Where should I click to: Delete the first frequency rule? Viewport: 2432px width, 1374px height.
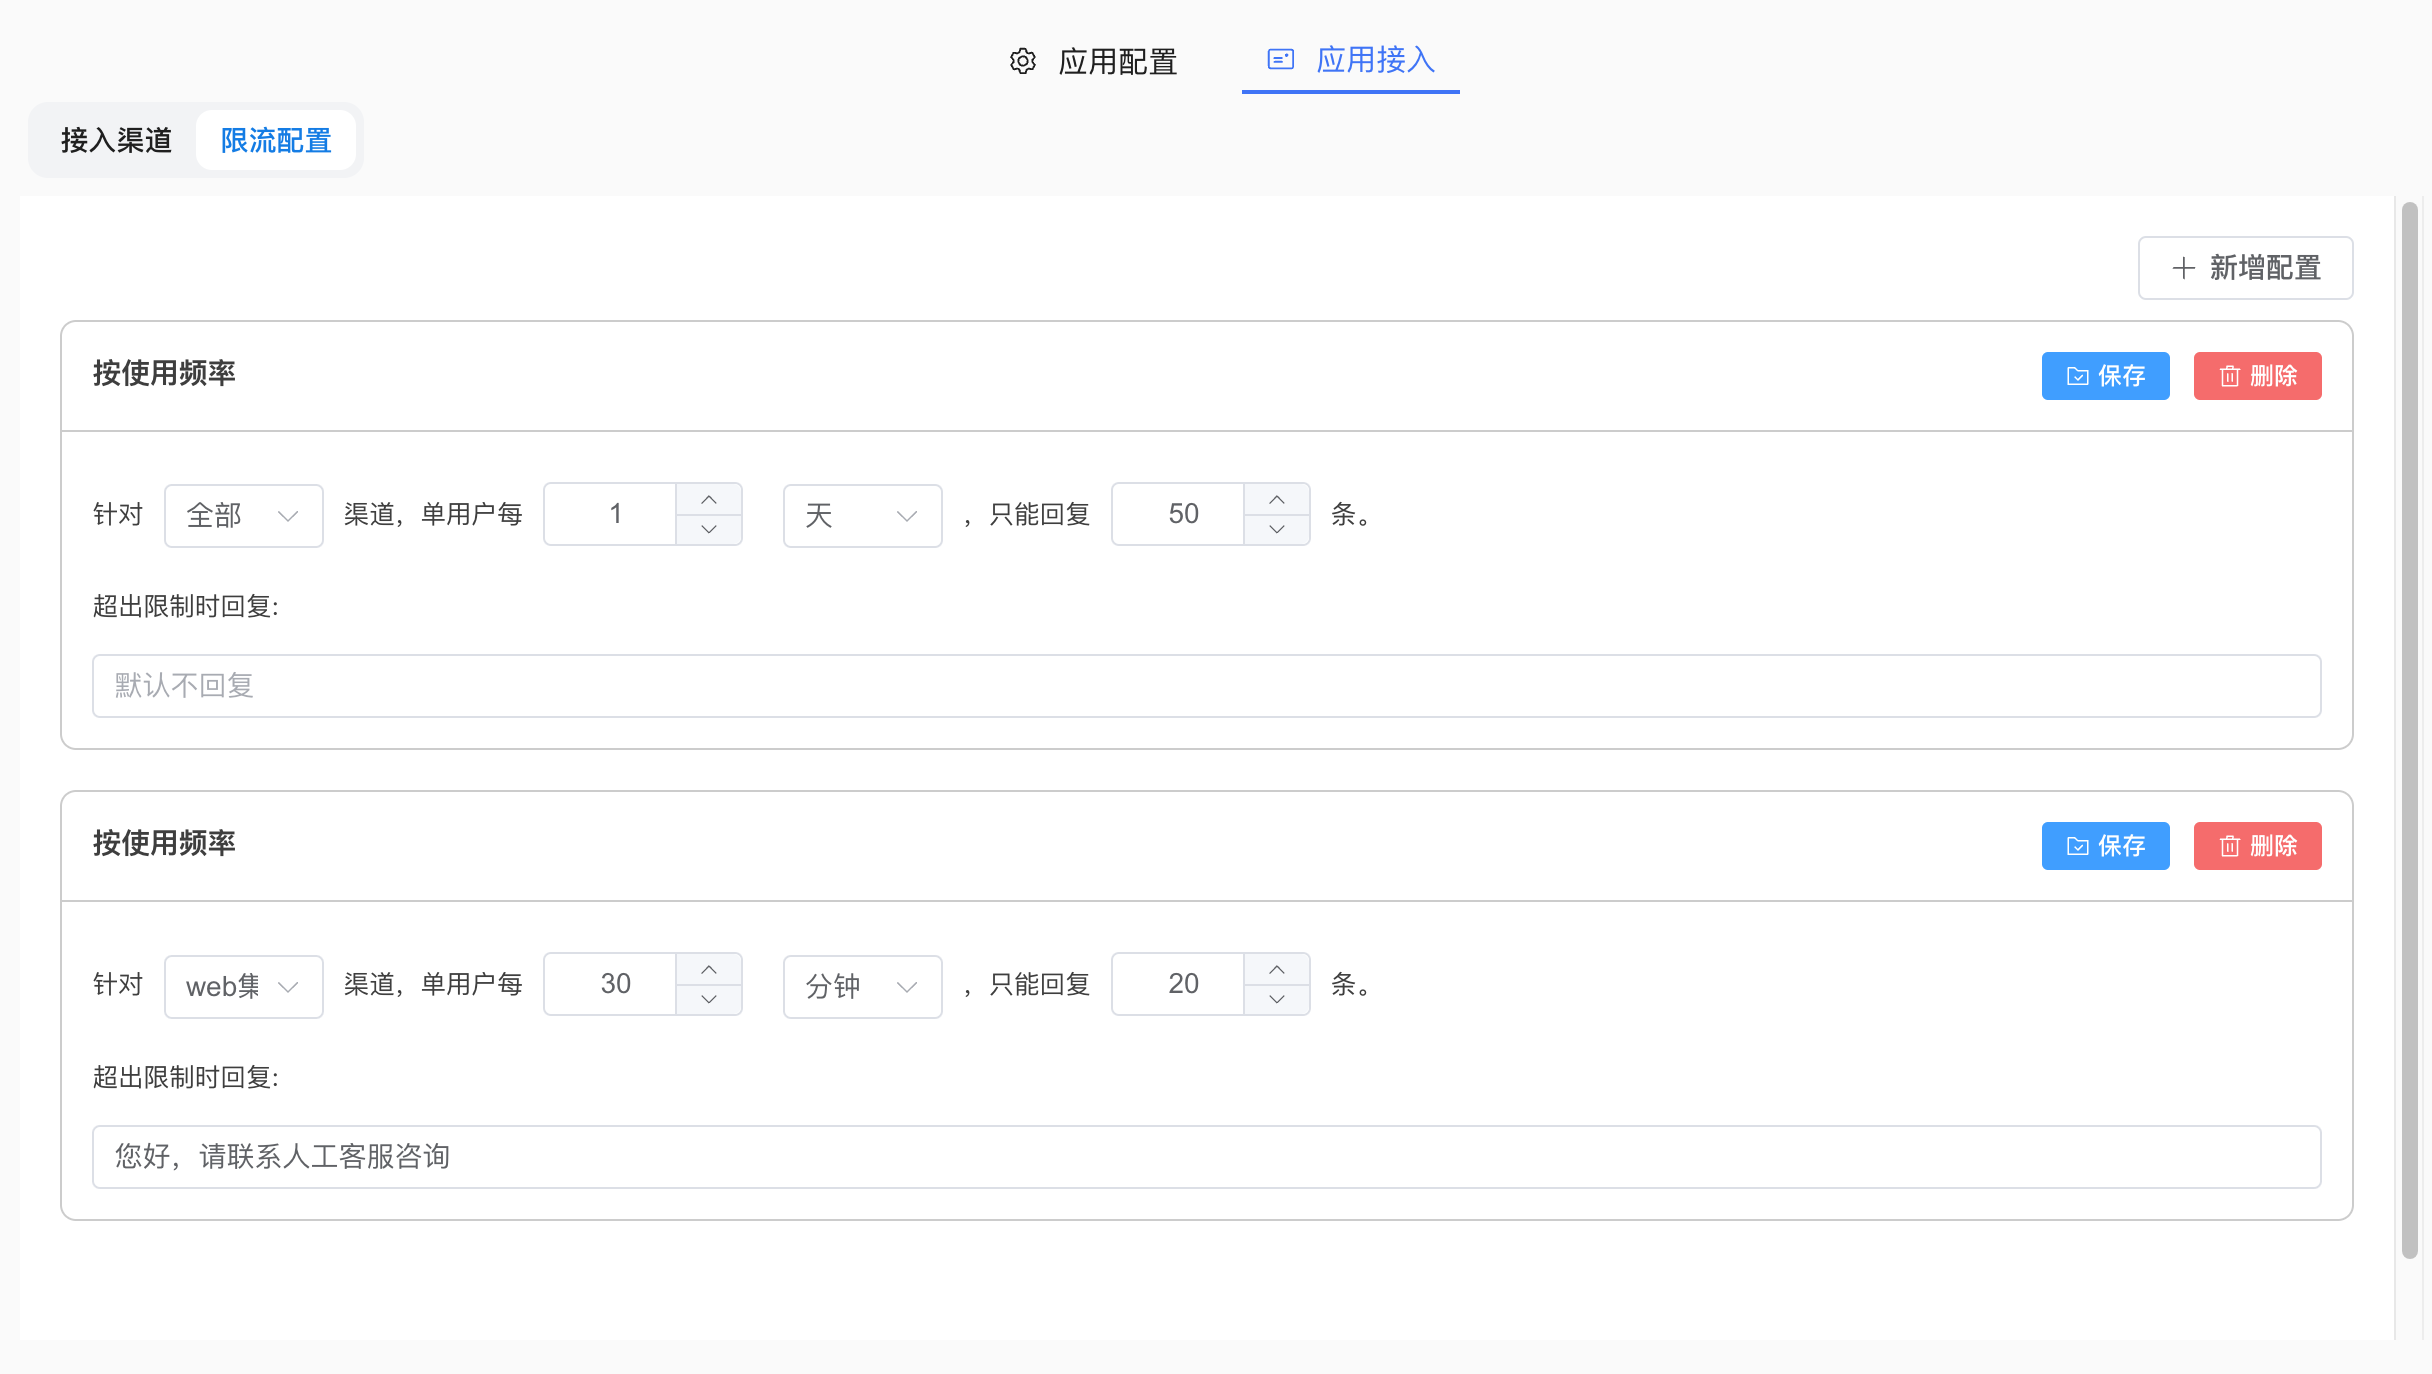(x=2257, y=376)
